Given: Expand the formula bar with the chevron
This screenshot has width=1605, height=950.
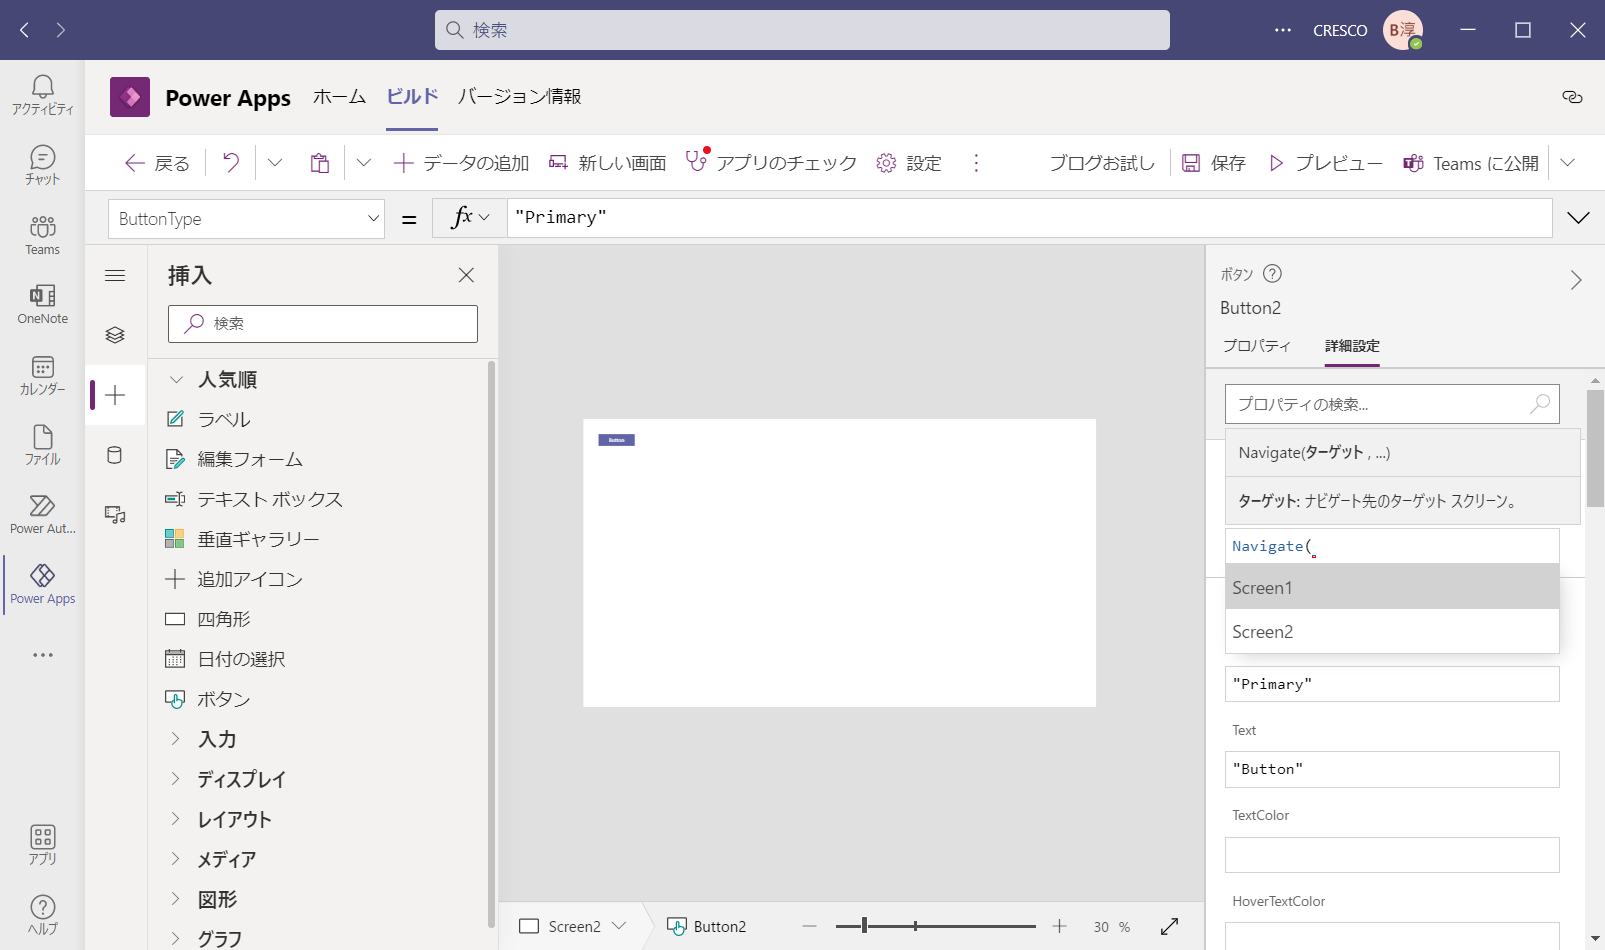Looking at the screenshot, I should click(1578, 218).
